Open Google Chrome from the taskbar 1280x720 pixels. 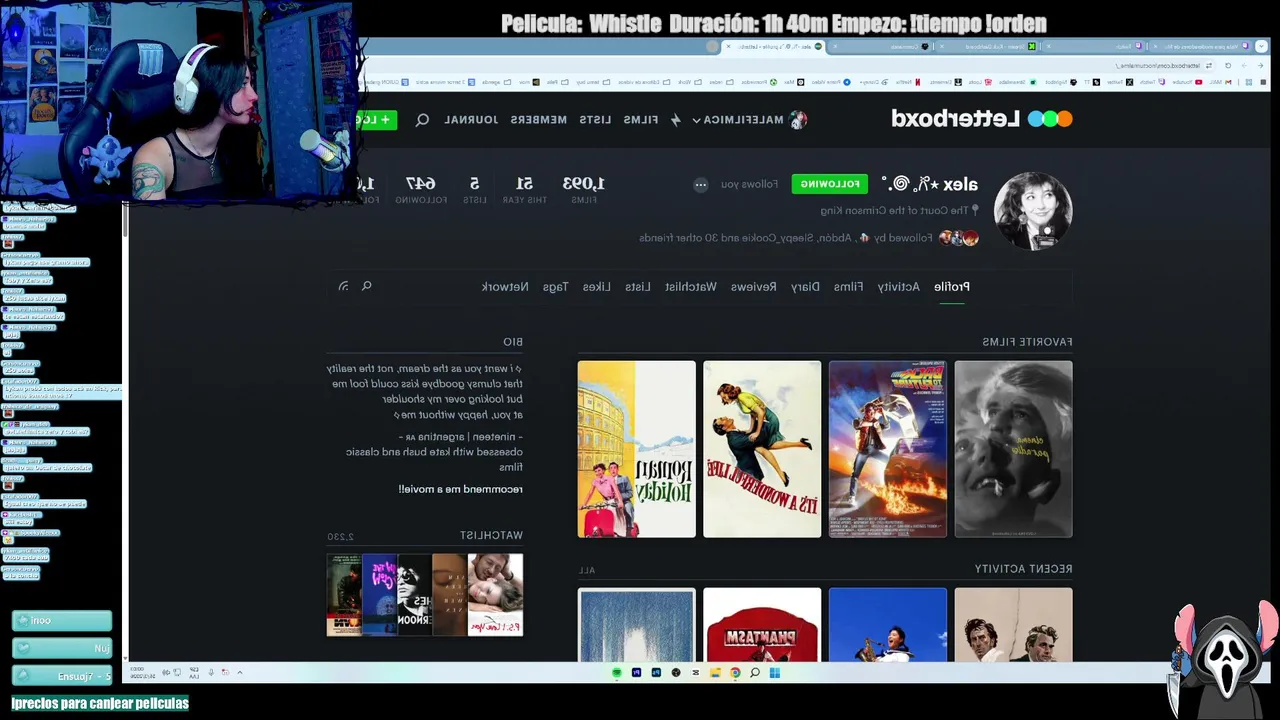pyautogui.click(x=735, y=673)
